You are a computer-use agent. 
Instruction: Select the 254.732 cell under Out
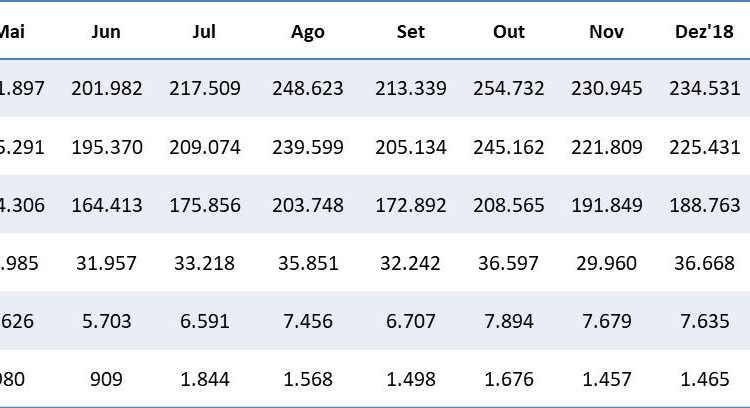click(509, 89)
